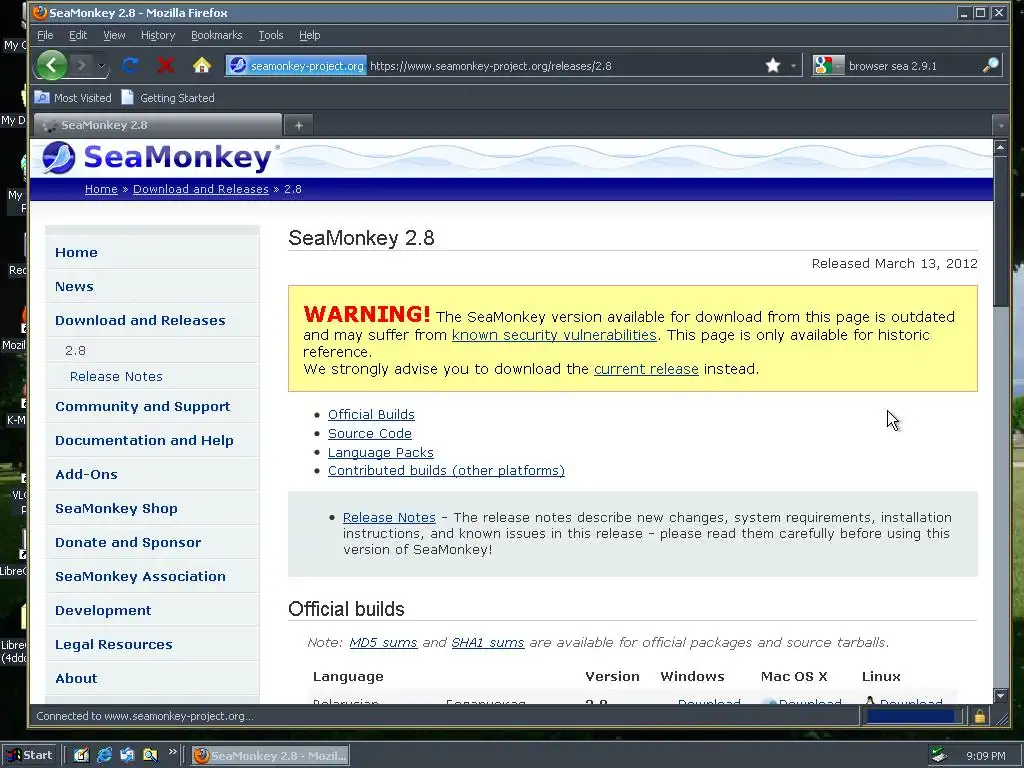Go to home page via house icon
This screenshot has height=768, width=1024.
click(x=202, y=65)
